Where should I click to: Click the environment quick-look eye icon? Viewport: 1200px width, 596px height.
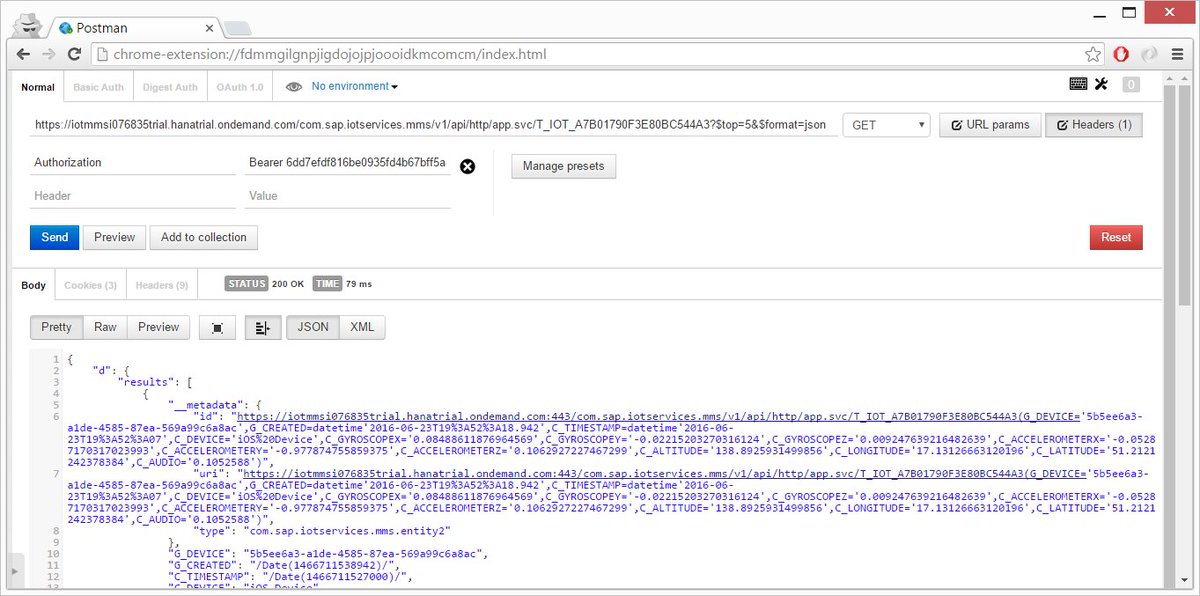[x=293, y=87]
